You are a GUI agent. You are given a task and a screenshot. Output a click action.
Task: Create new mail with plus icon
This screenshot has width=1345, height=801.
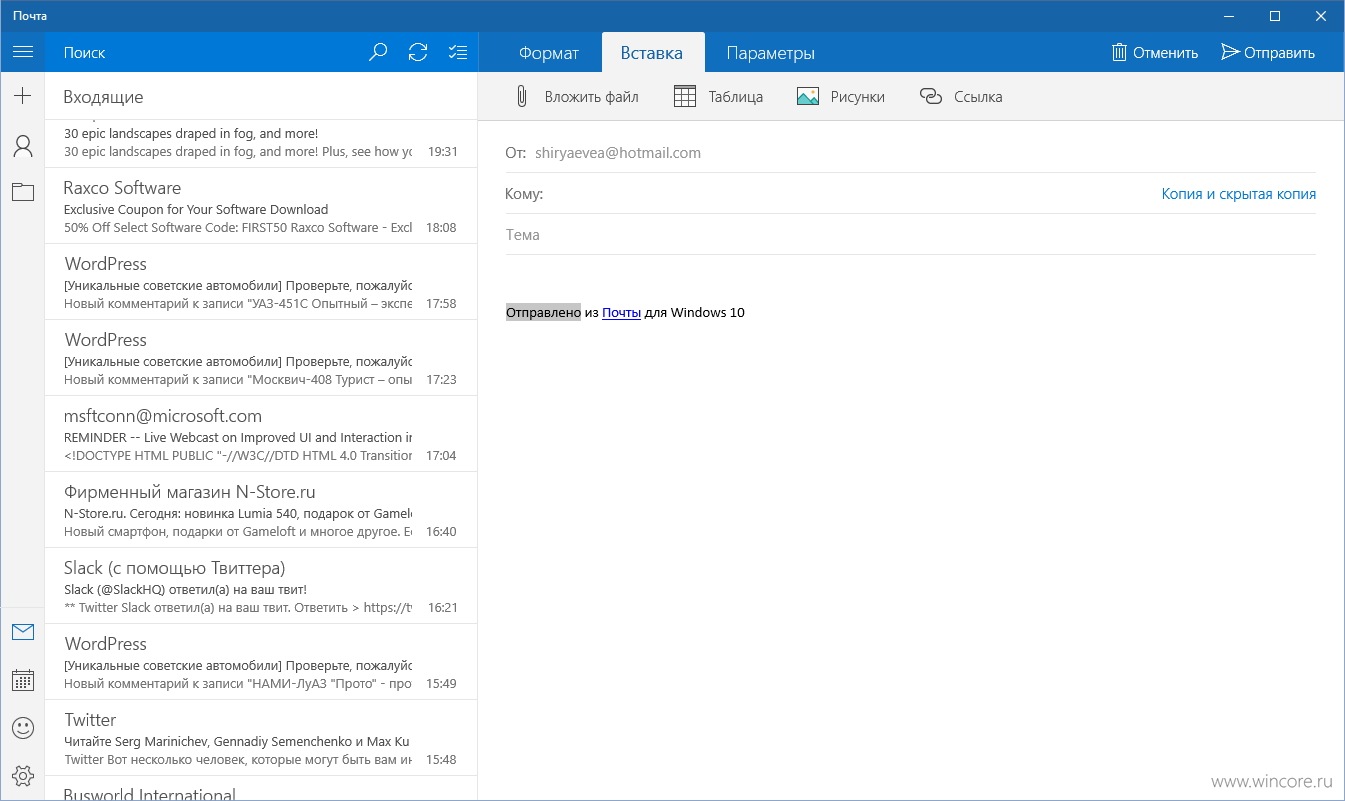pos(23,96)
